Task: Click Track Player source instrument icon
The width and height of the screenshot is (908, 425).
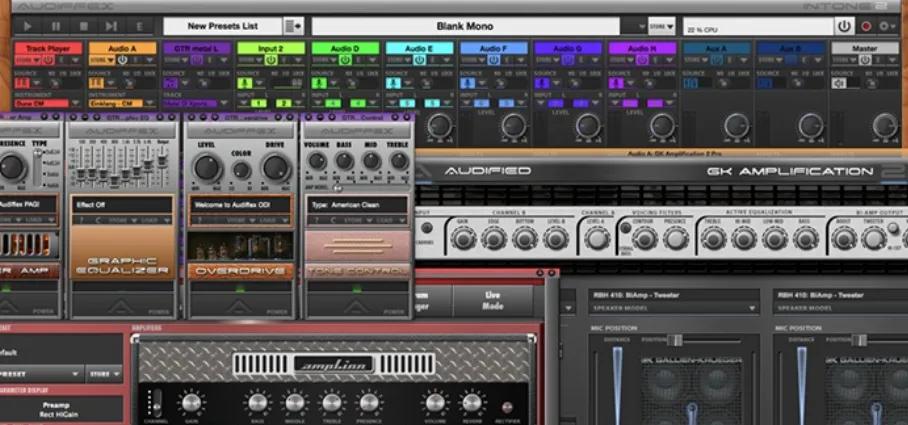Action: 22,83
